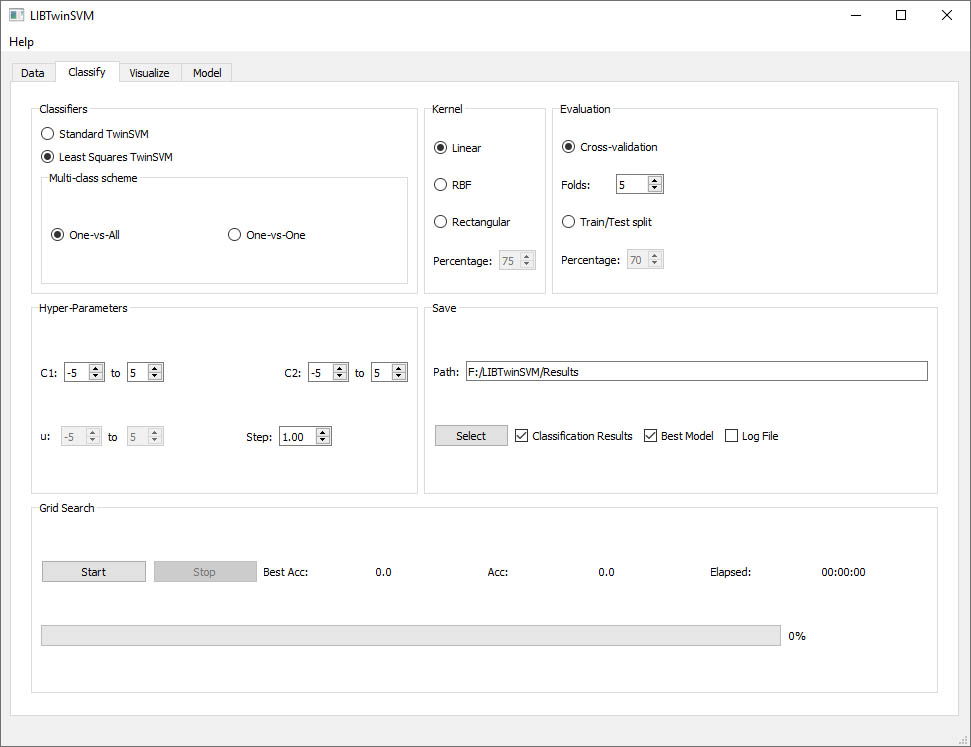This screenshot has height=747, width=971.
Task: Choose the One-vs-All multi-class scheme
Action: [x=85, y=235]
